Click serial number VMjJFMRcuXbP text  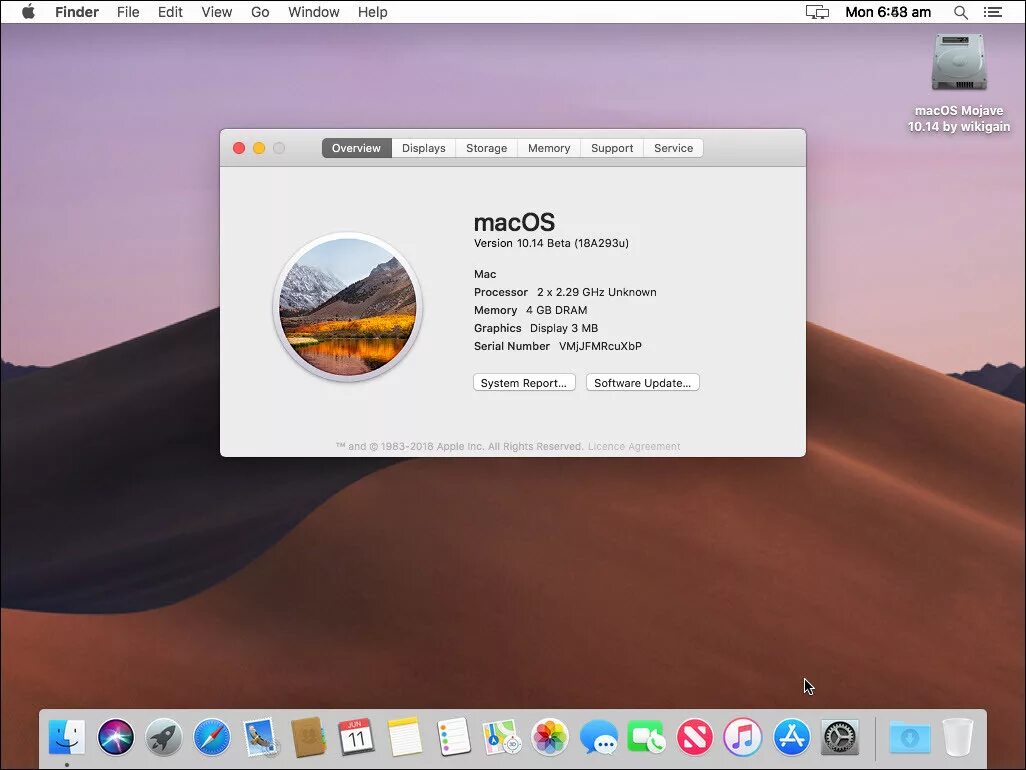(x=600, y=346)
